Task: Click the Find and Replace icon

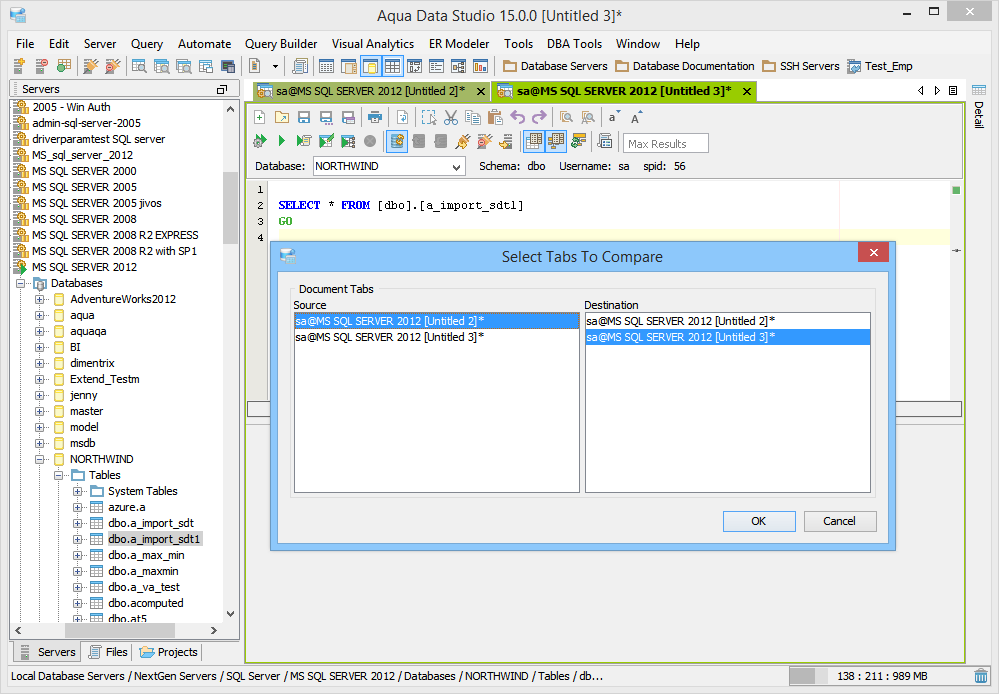Action: coord(588,117)
